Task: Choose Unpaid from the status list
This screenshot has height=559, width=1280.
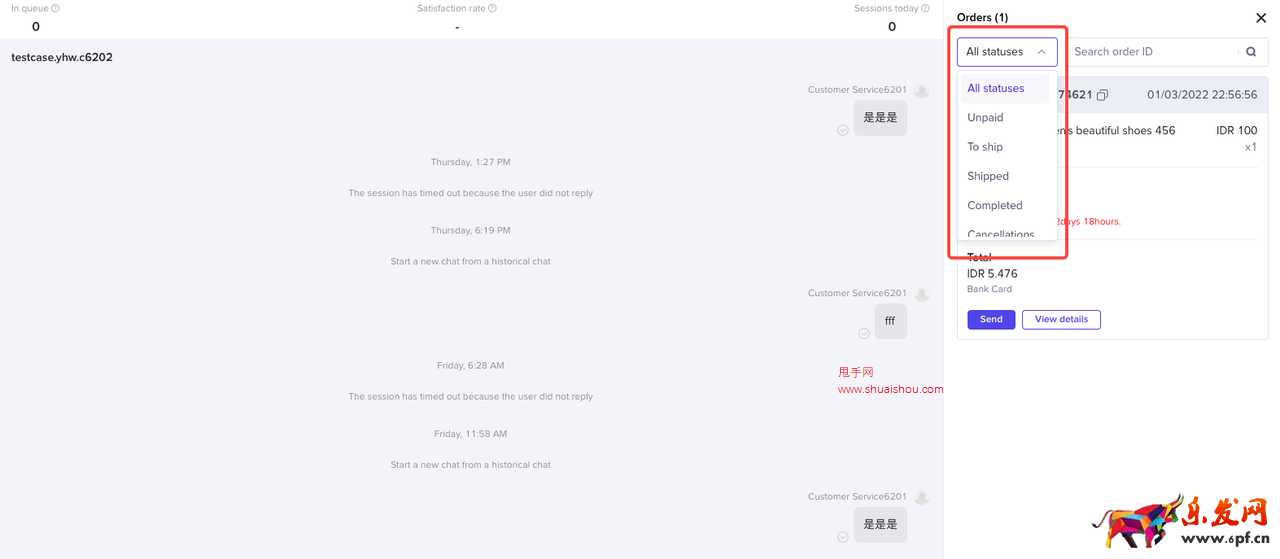Action: point(985,118)
